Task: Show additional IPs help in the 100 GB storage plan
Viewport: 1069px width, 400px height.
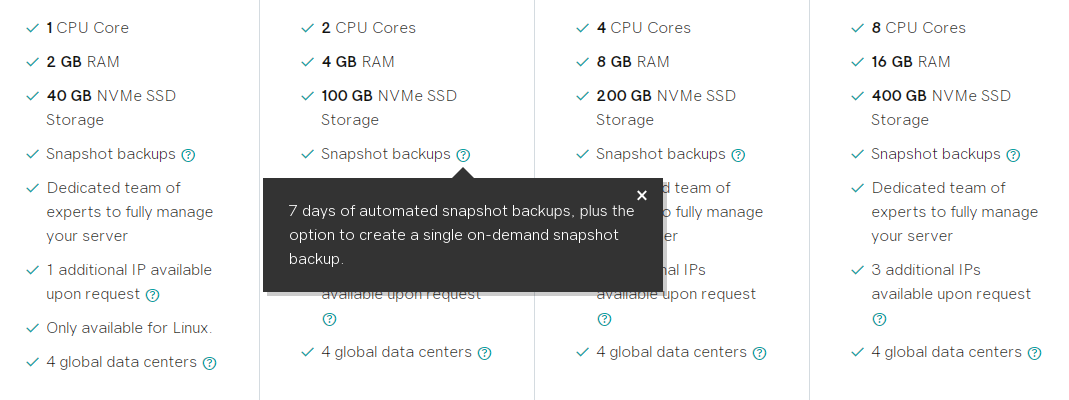Action: [329, 319]
